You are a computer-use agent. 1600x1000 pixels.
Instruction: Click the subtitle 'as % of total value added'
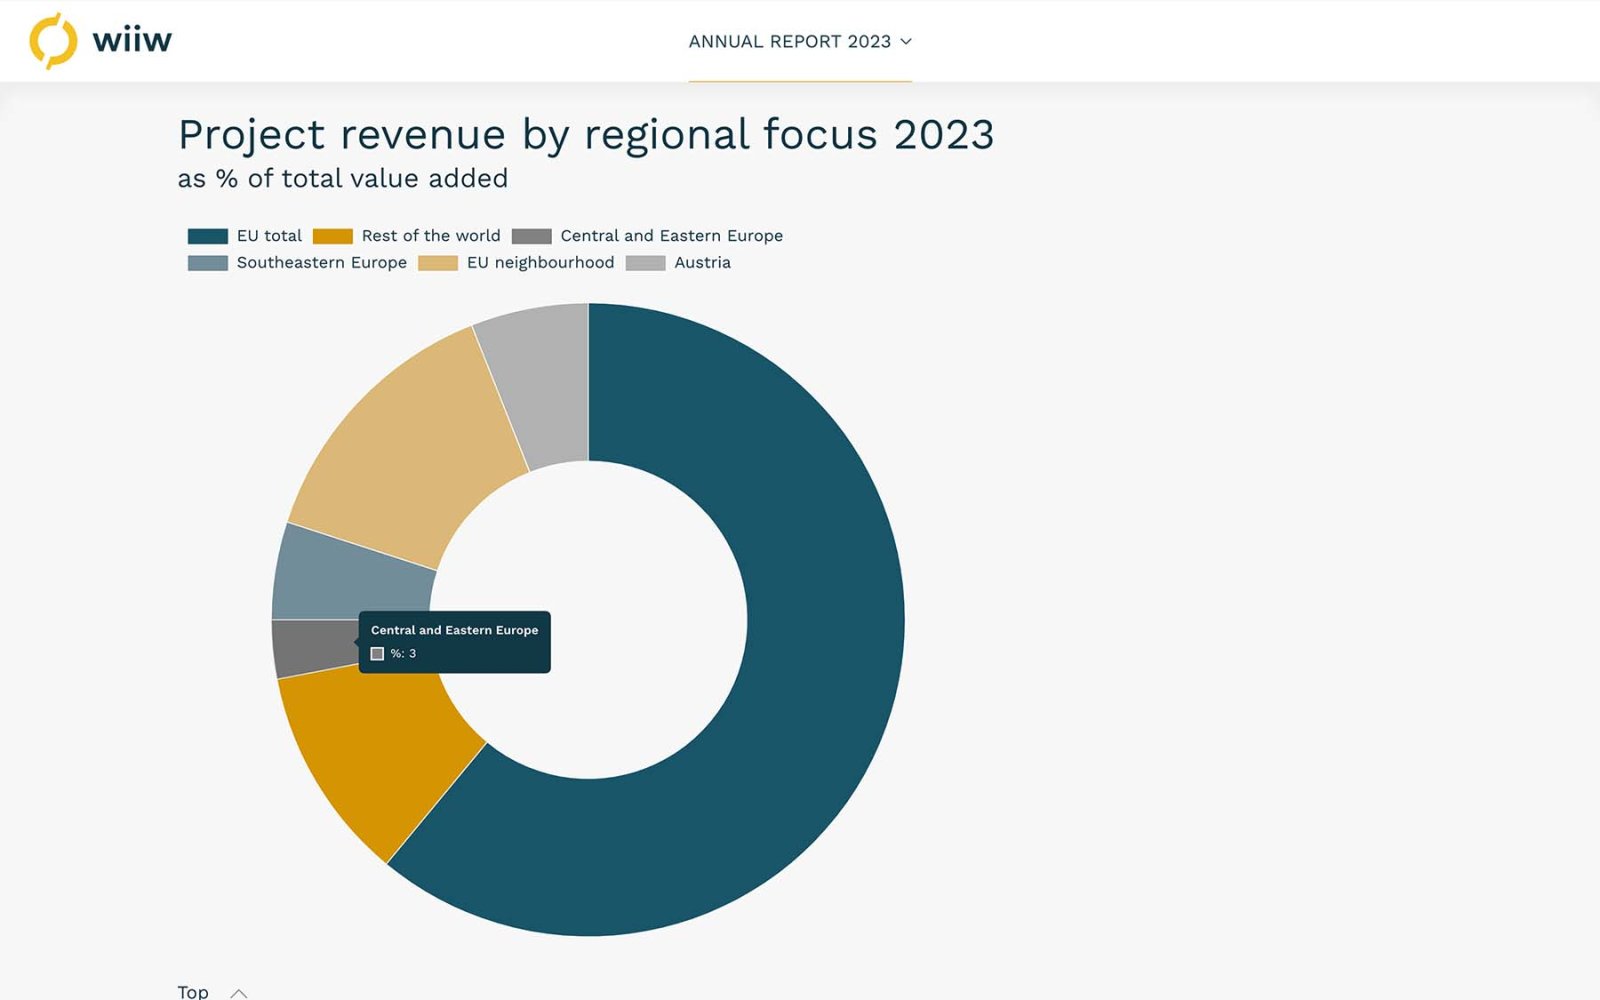pyautogui.click(x=343, y=179)
